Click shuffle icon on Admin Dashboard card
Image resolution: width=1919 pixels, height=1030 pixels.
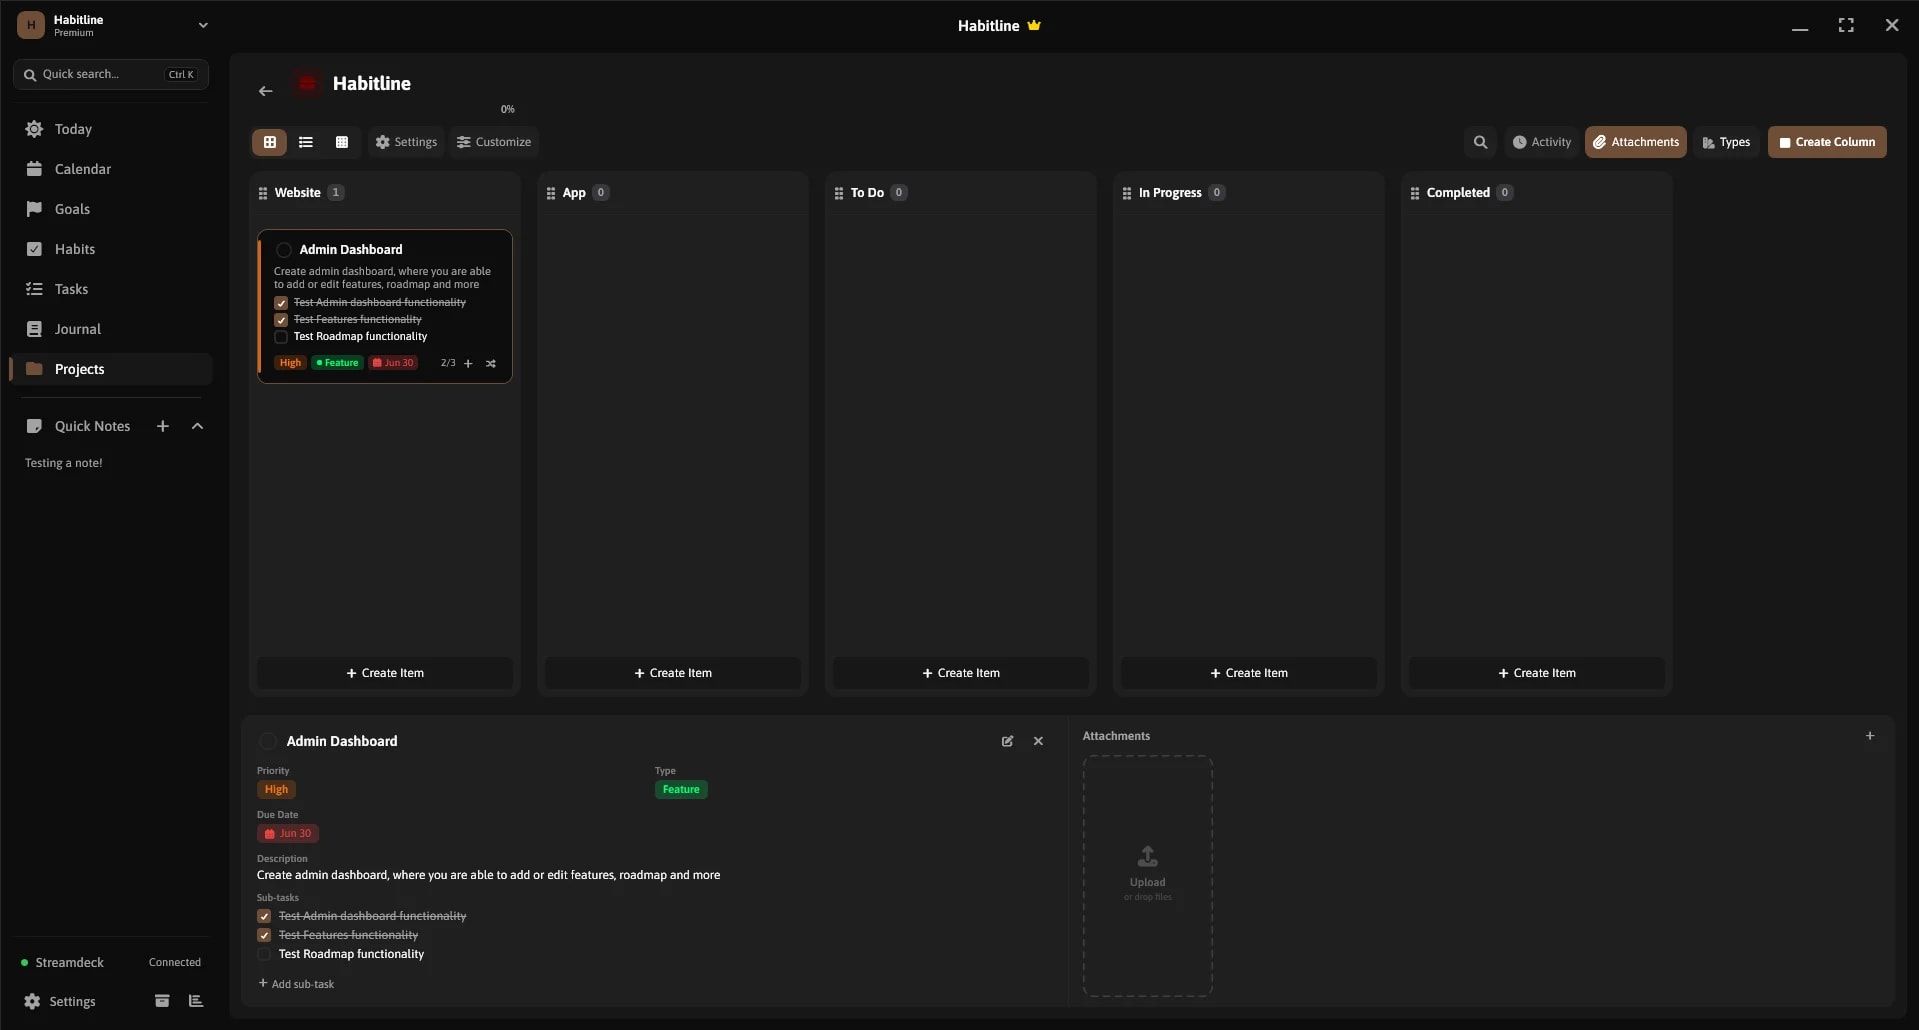pos(491,364)
